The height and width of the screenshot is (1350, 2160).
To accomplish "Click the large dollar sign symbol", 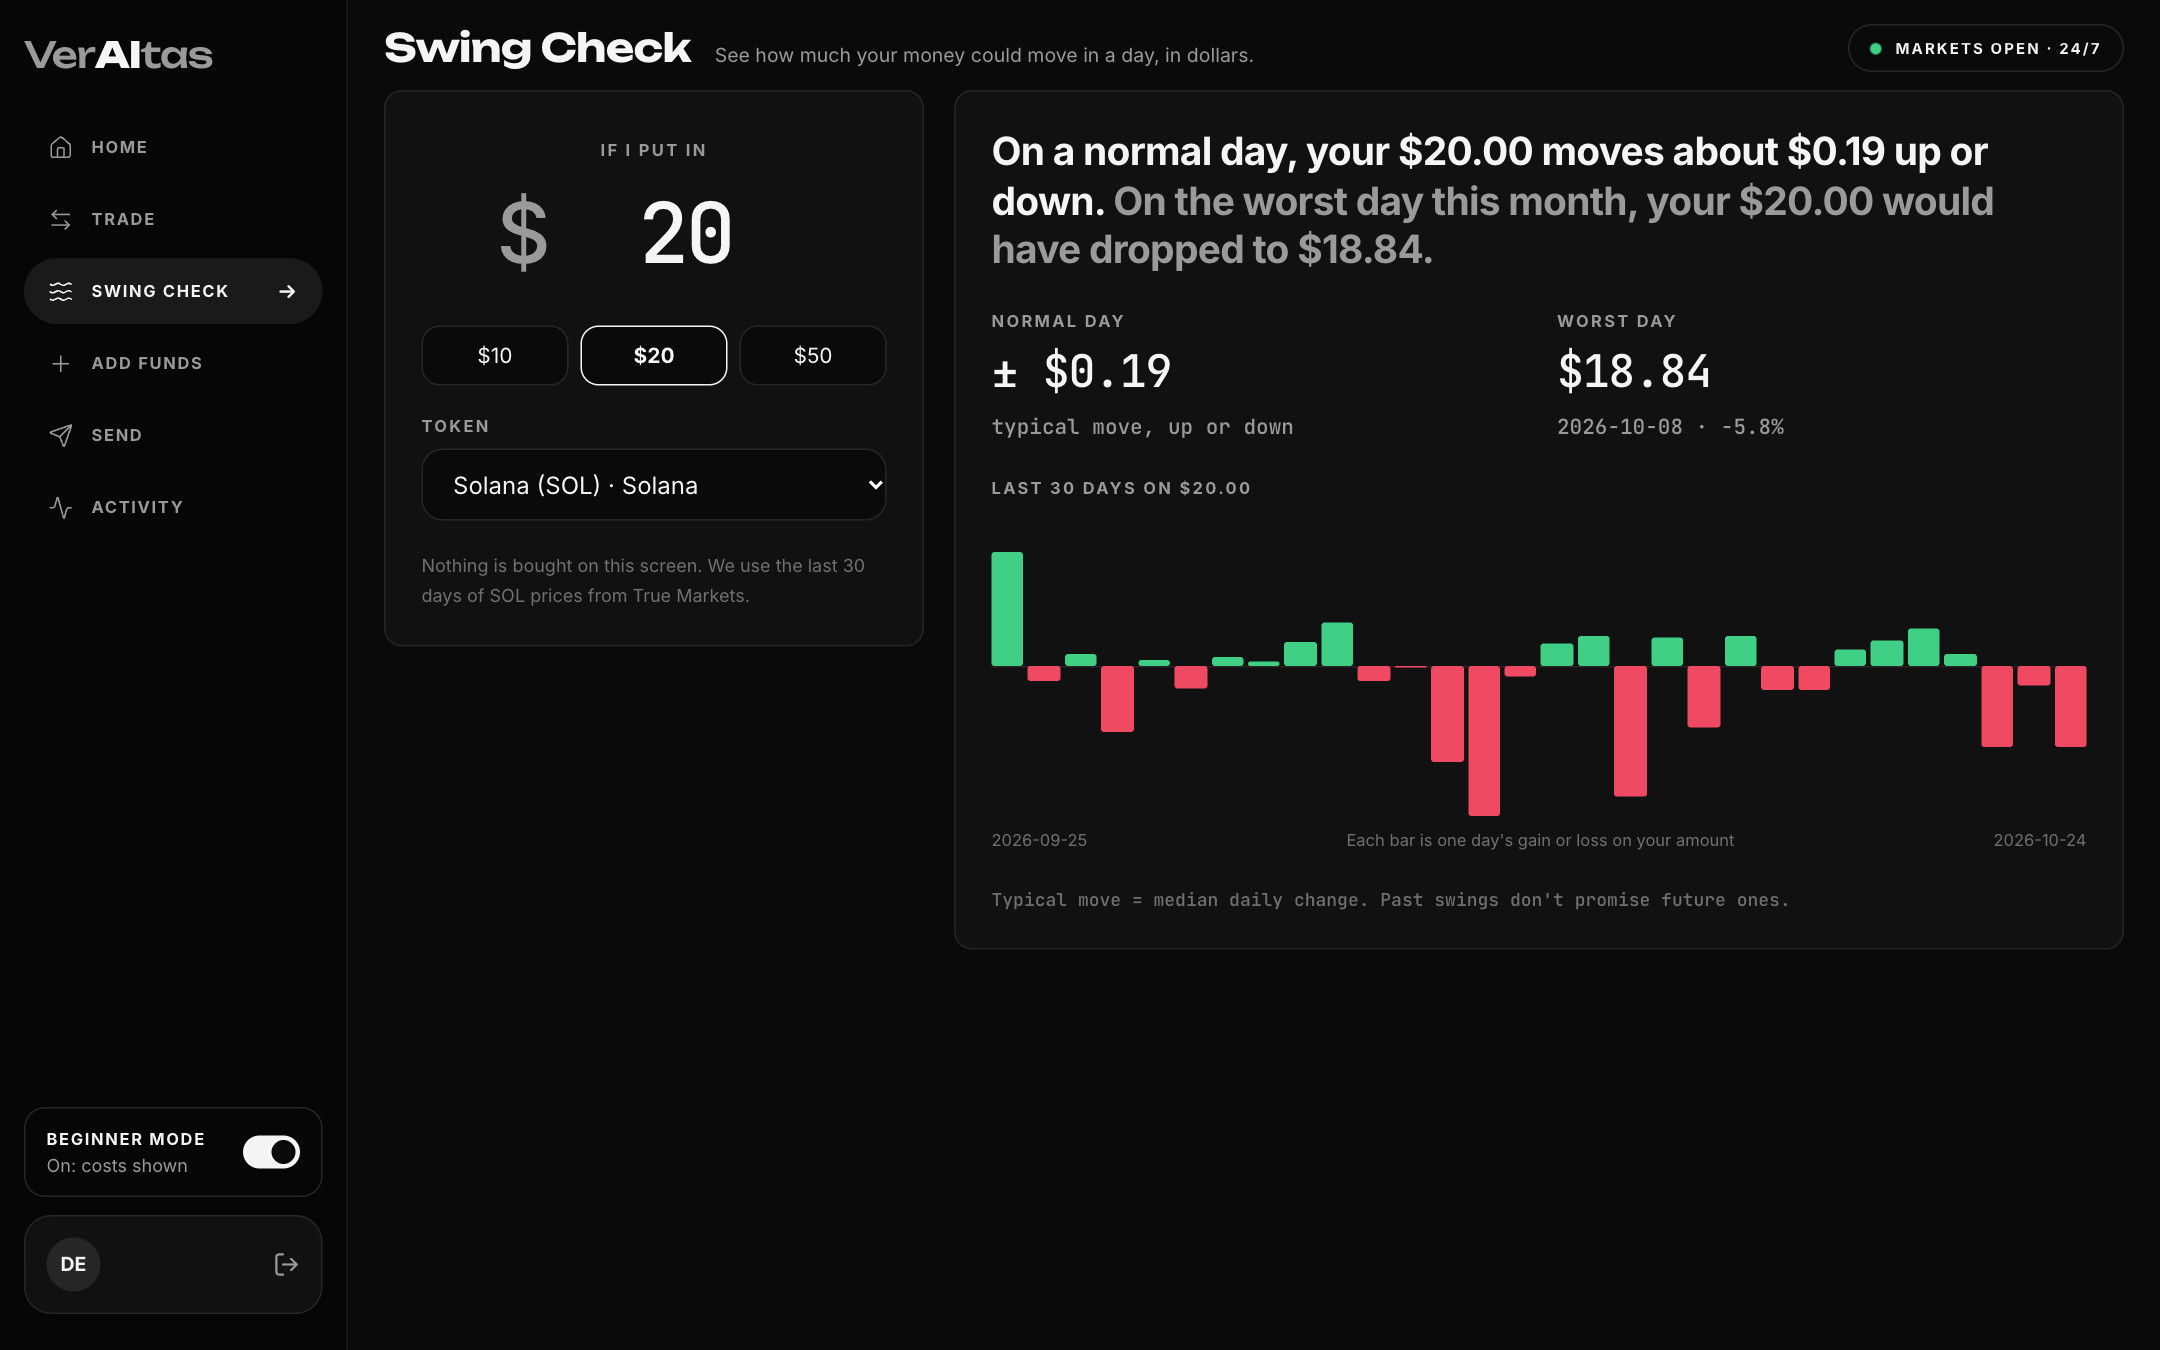I will point(523,233).
